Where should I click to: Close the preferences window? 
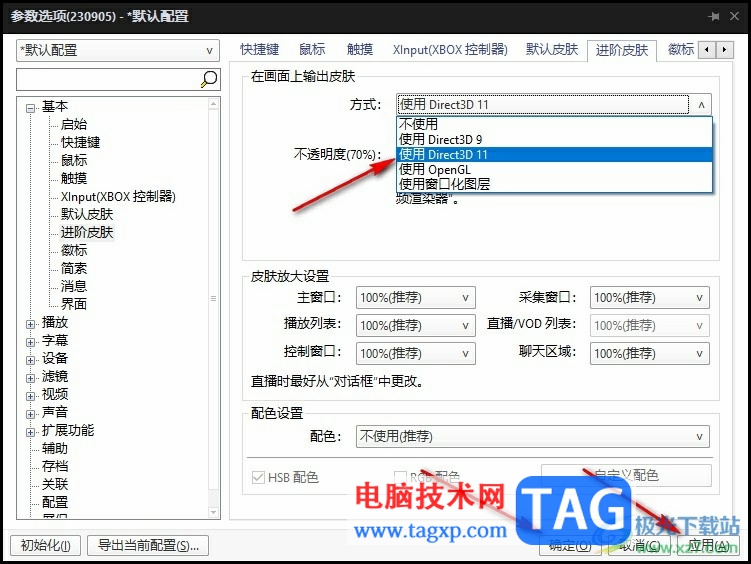coord(734,16)
